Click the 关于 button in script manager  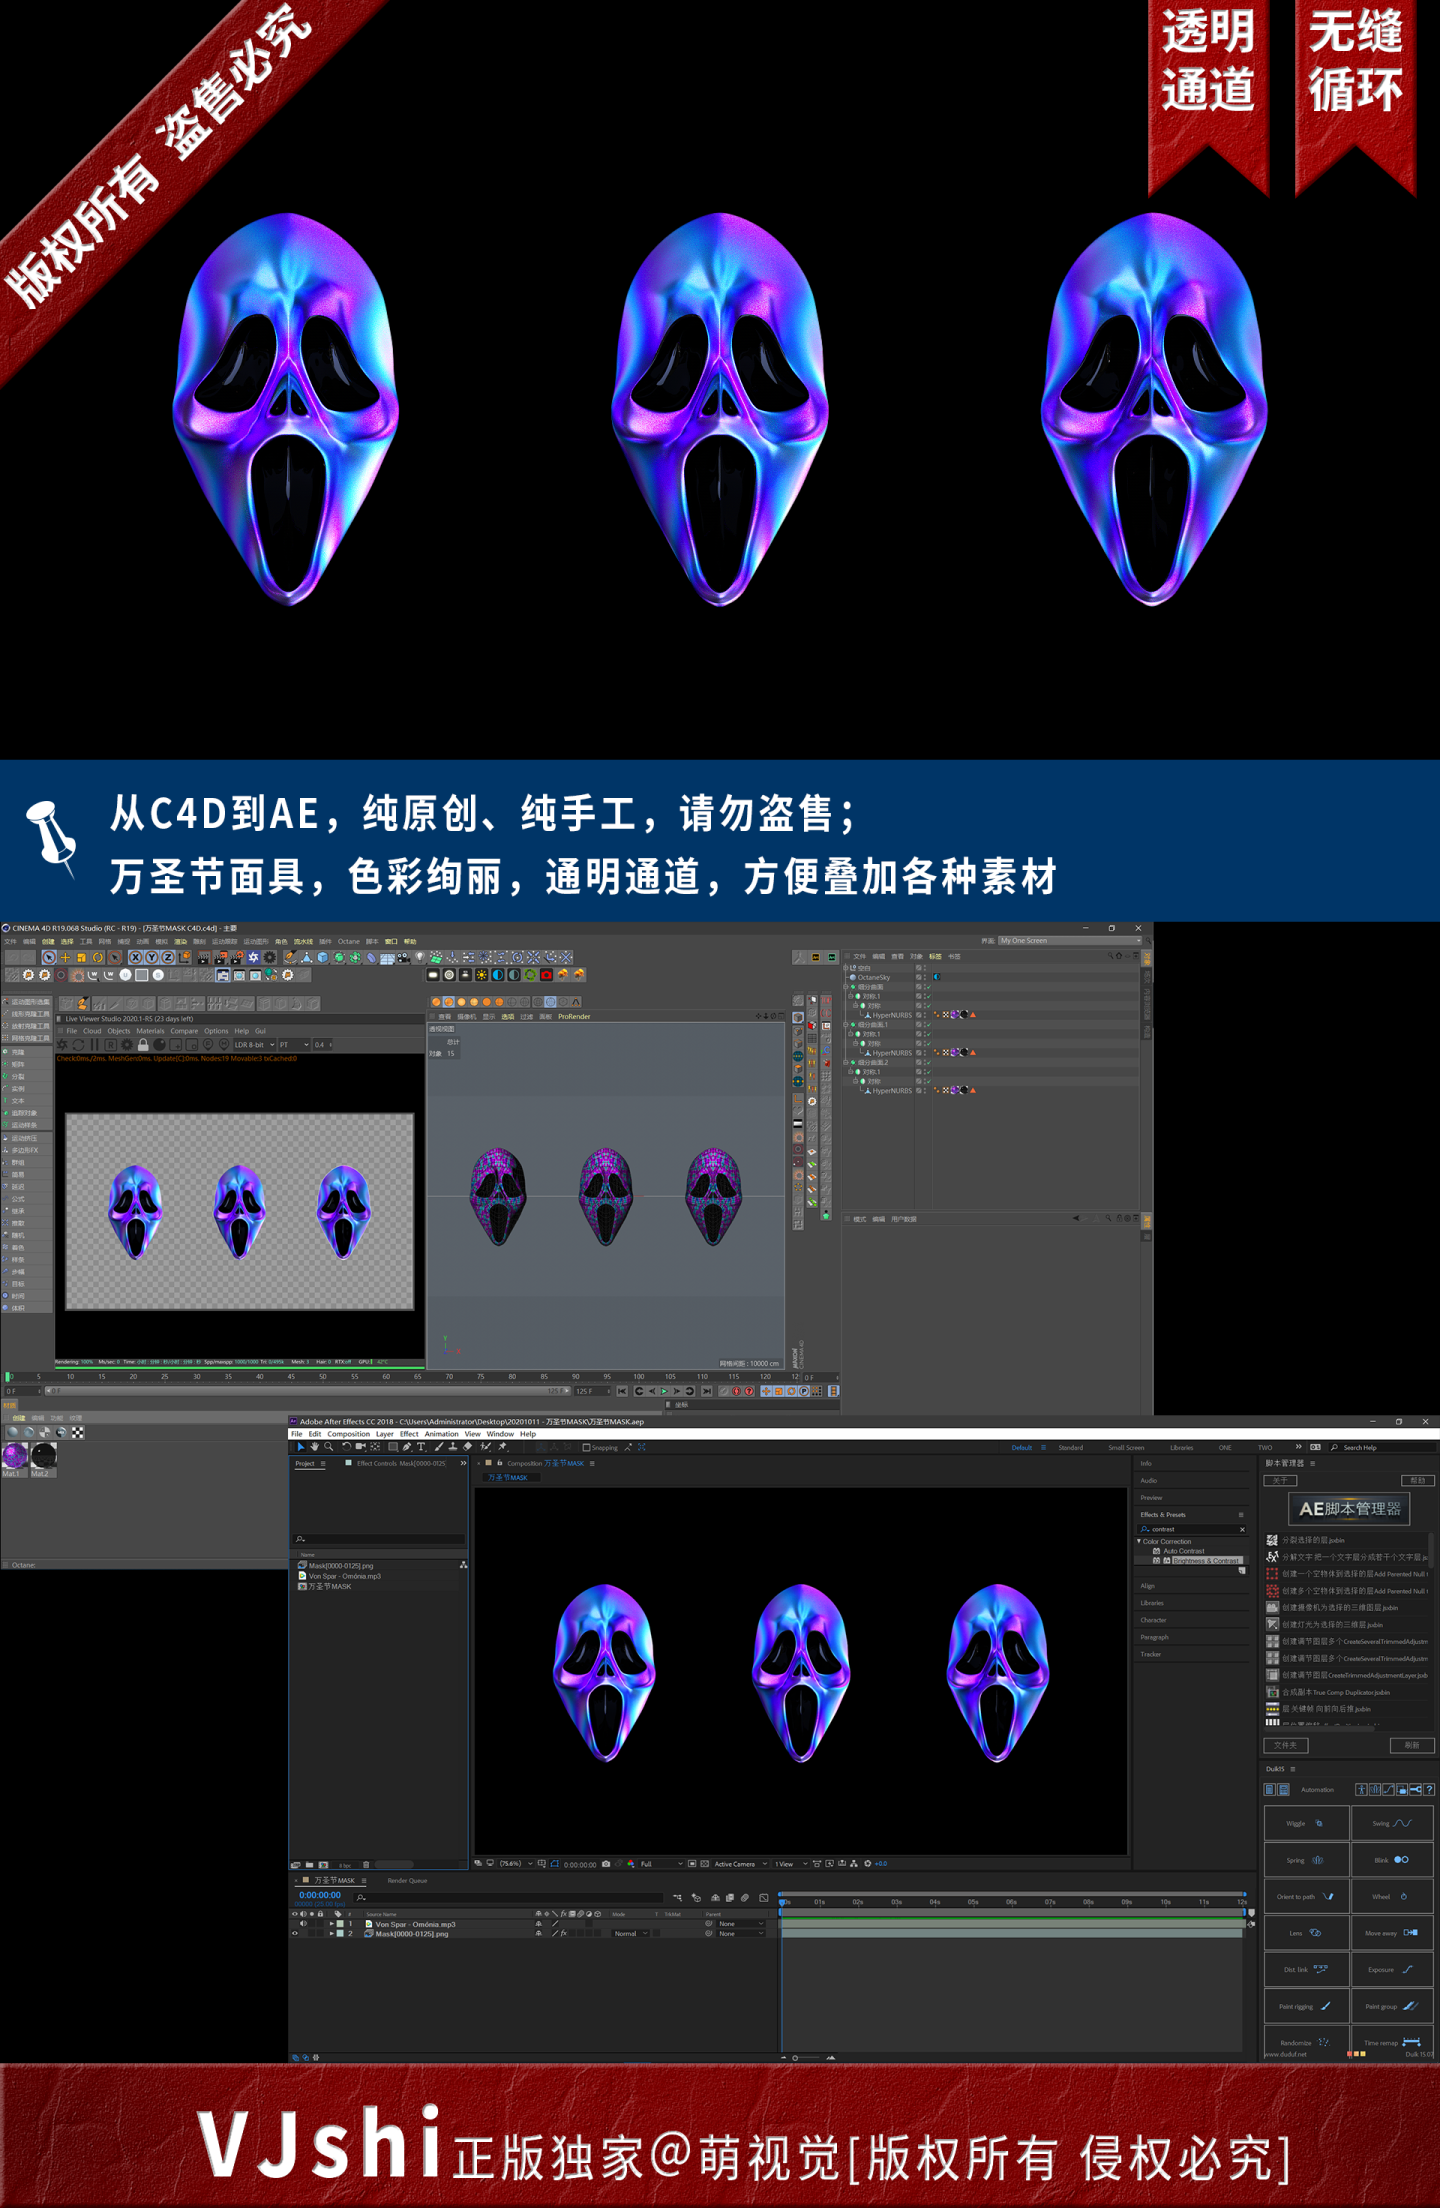[1280, 1480]
